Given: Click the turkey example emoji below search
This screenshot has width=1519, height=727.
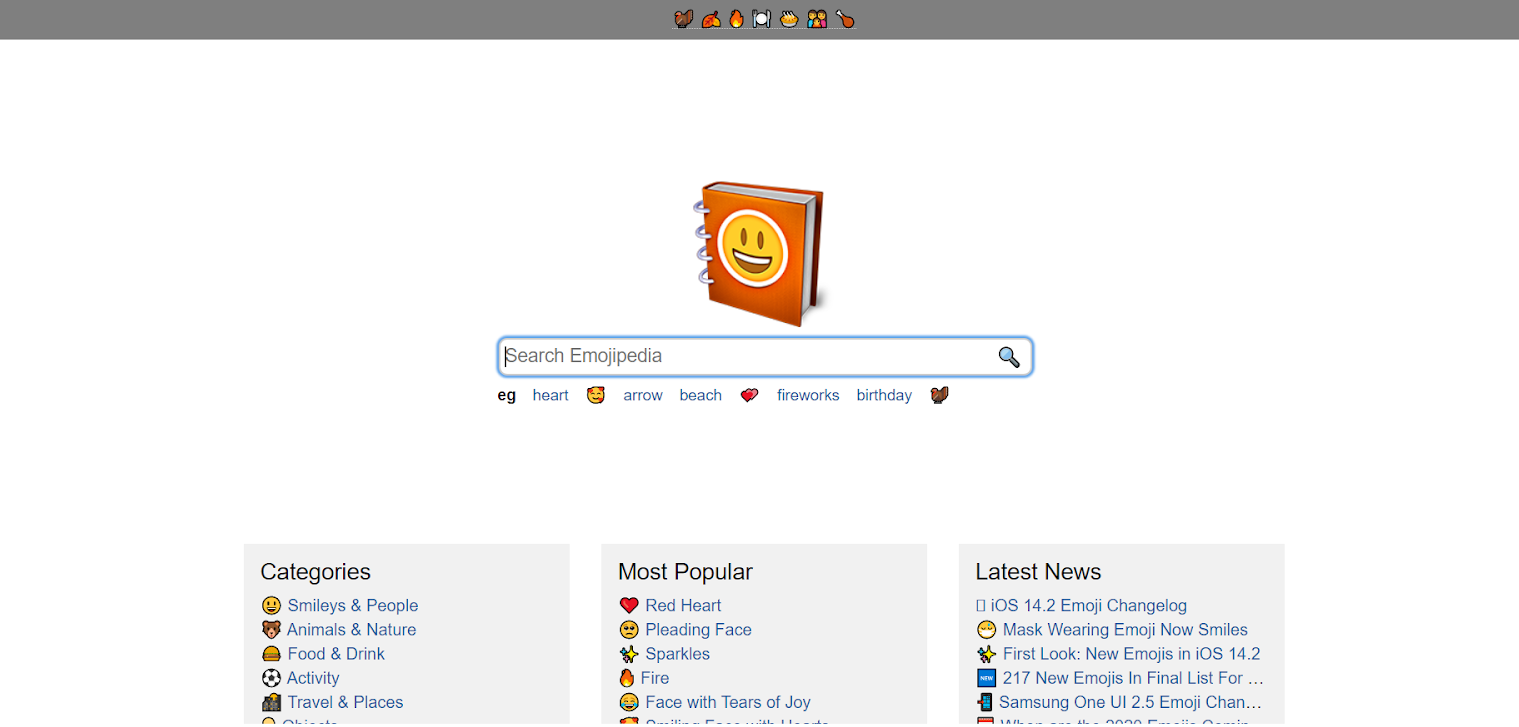Looking at the screenshot, I should point(939,395).
